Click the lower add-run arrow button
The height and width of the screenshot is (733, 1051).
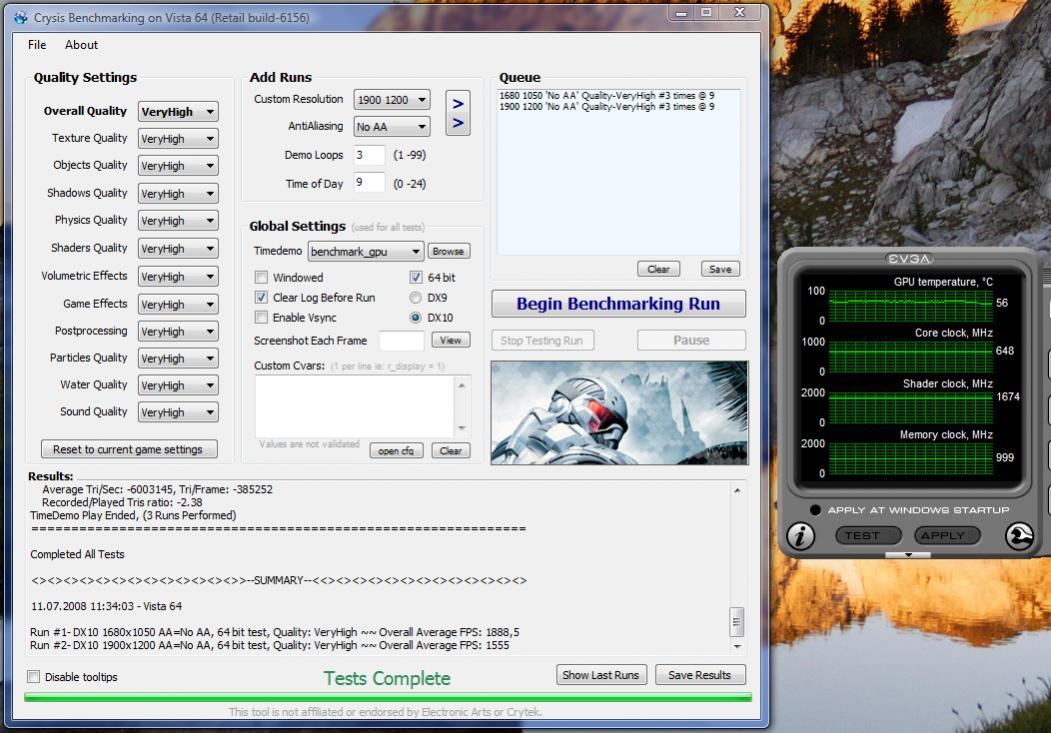(458, 123)
